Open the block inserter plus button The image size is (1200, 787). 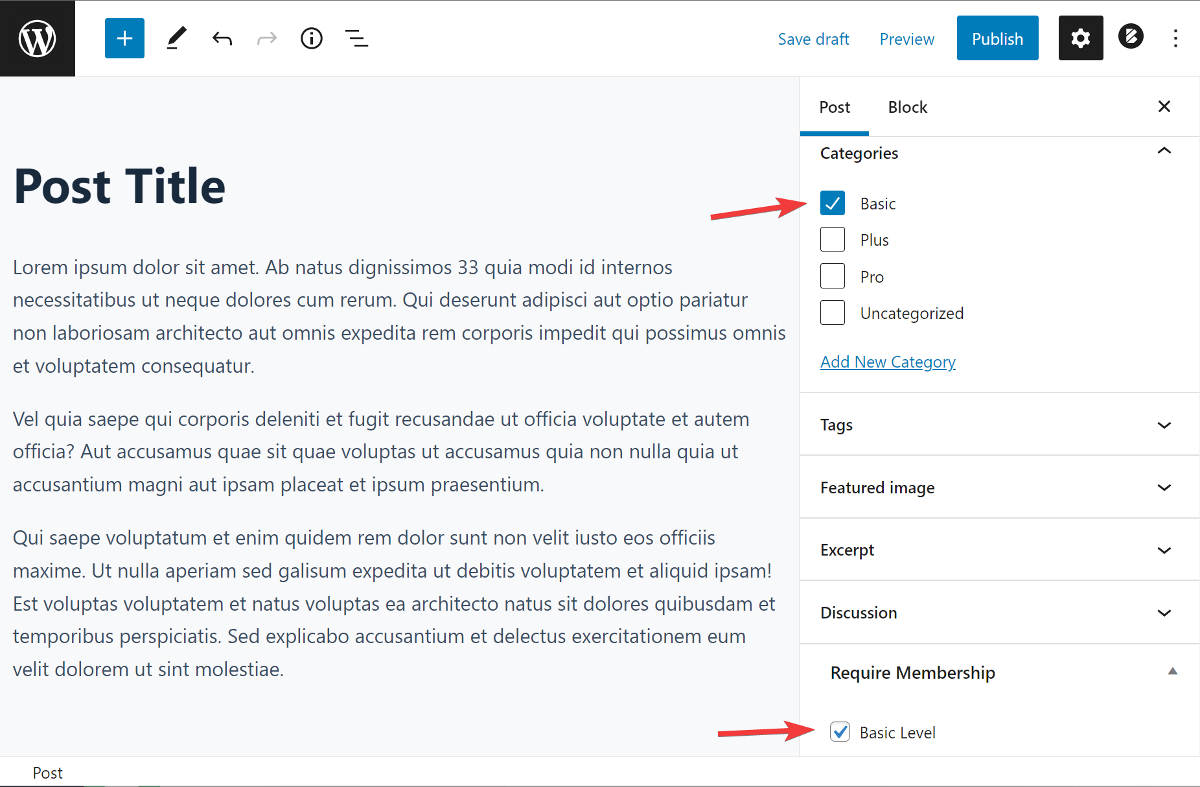125,39
